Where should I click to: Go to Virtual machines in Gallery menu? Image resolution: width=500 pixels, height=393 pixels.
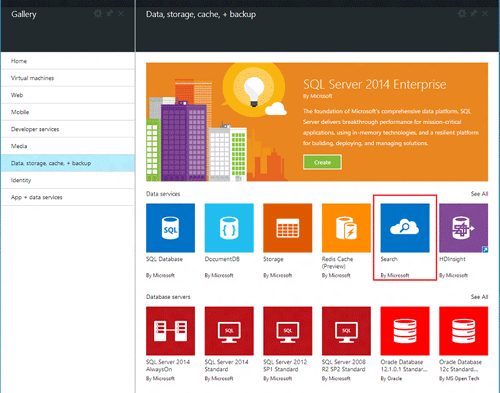(68, 78)
